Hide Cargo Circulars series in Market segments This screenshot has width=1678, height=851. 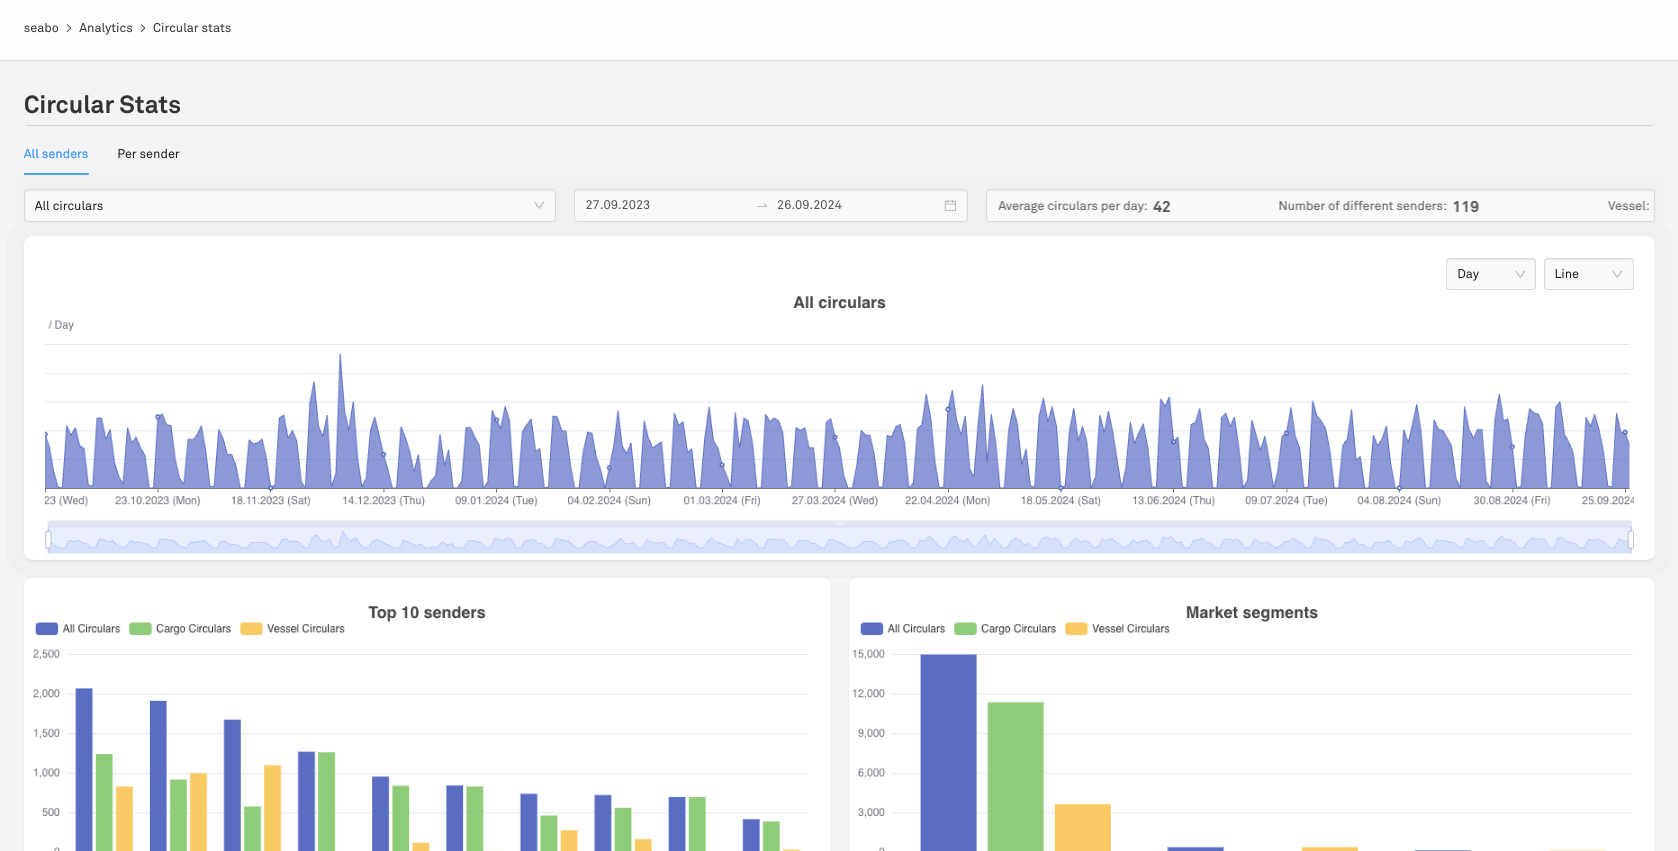pos(1005,629)
